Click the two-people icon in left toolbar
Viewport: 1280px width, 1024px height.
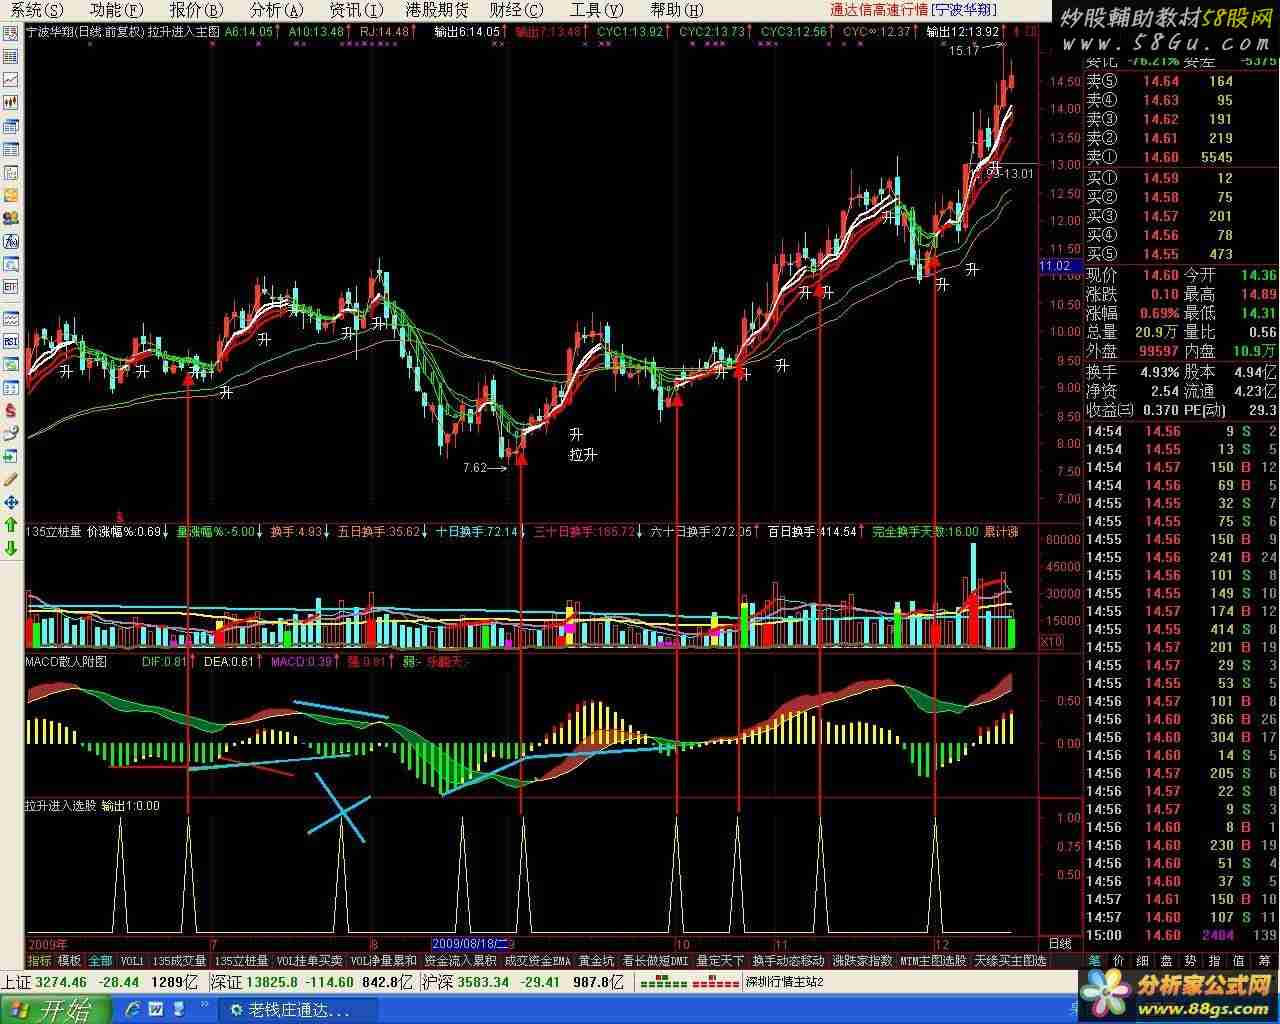(12, 218)
